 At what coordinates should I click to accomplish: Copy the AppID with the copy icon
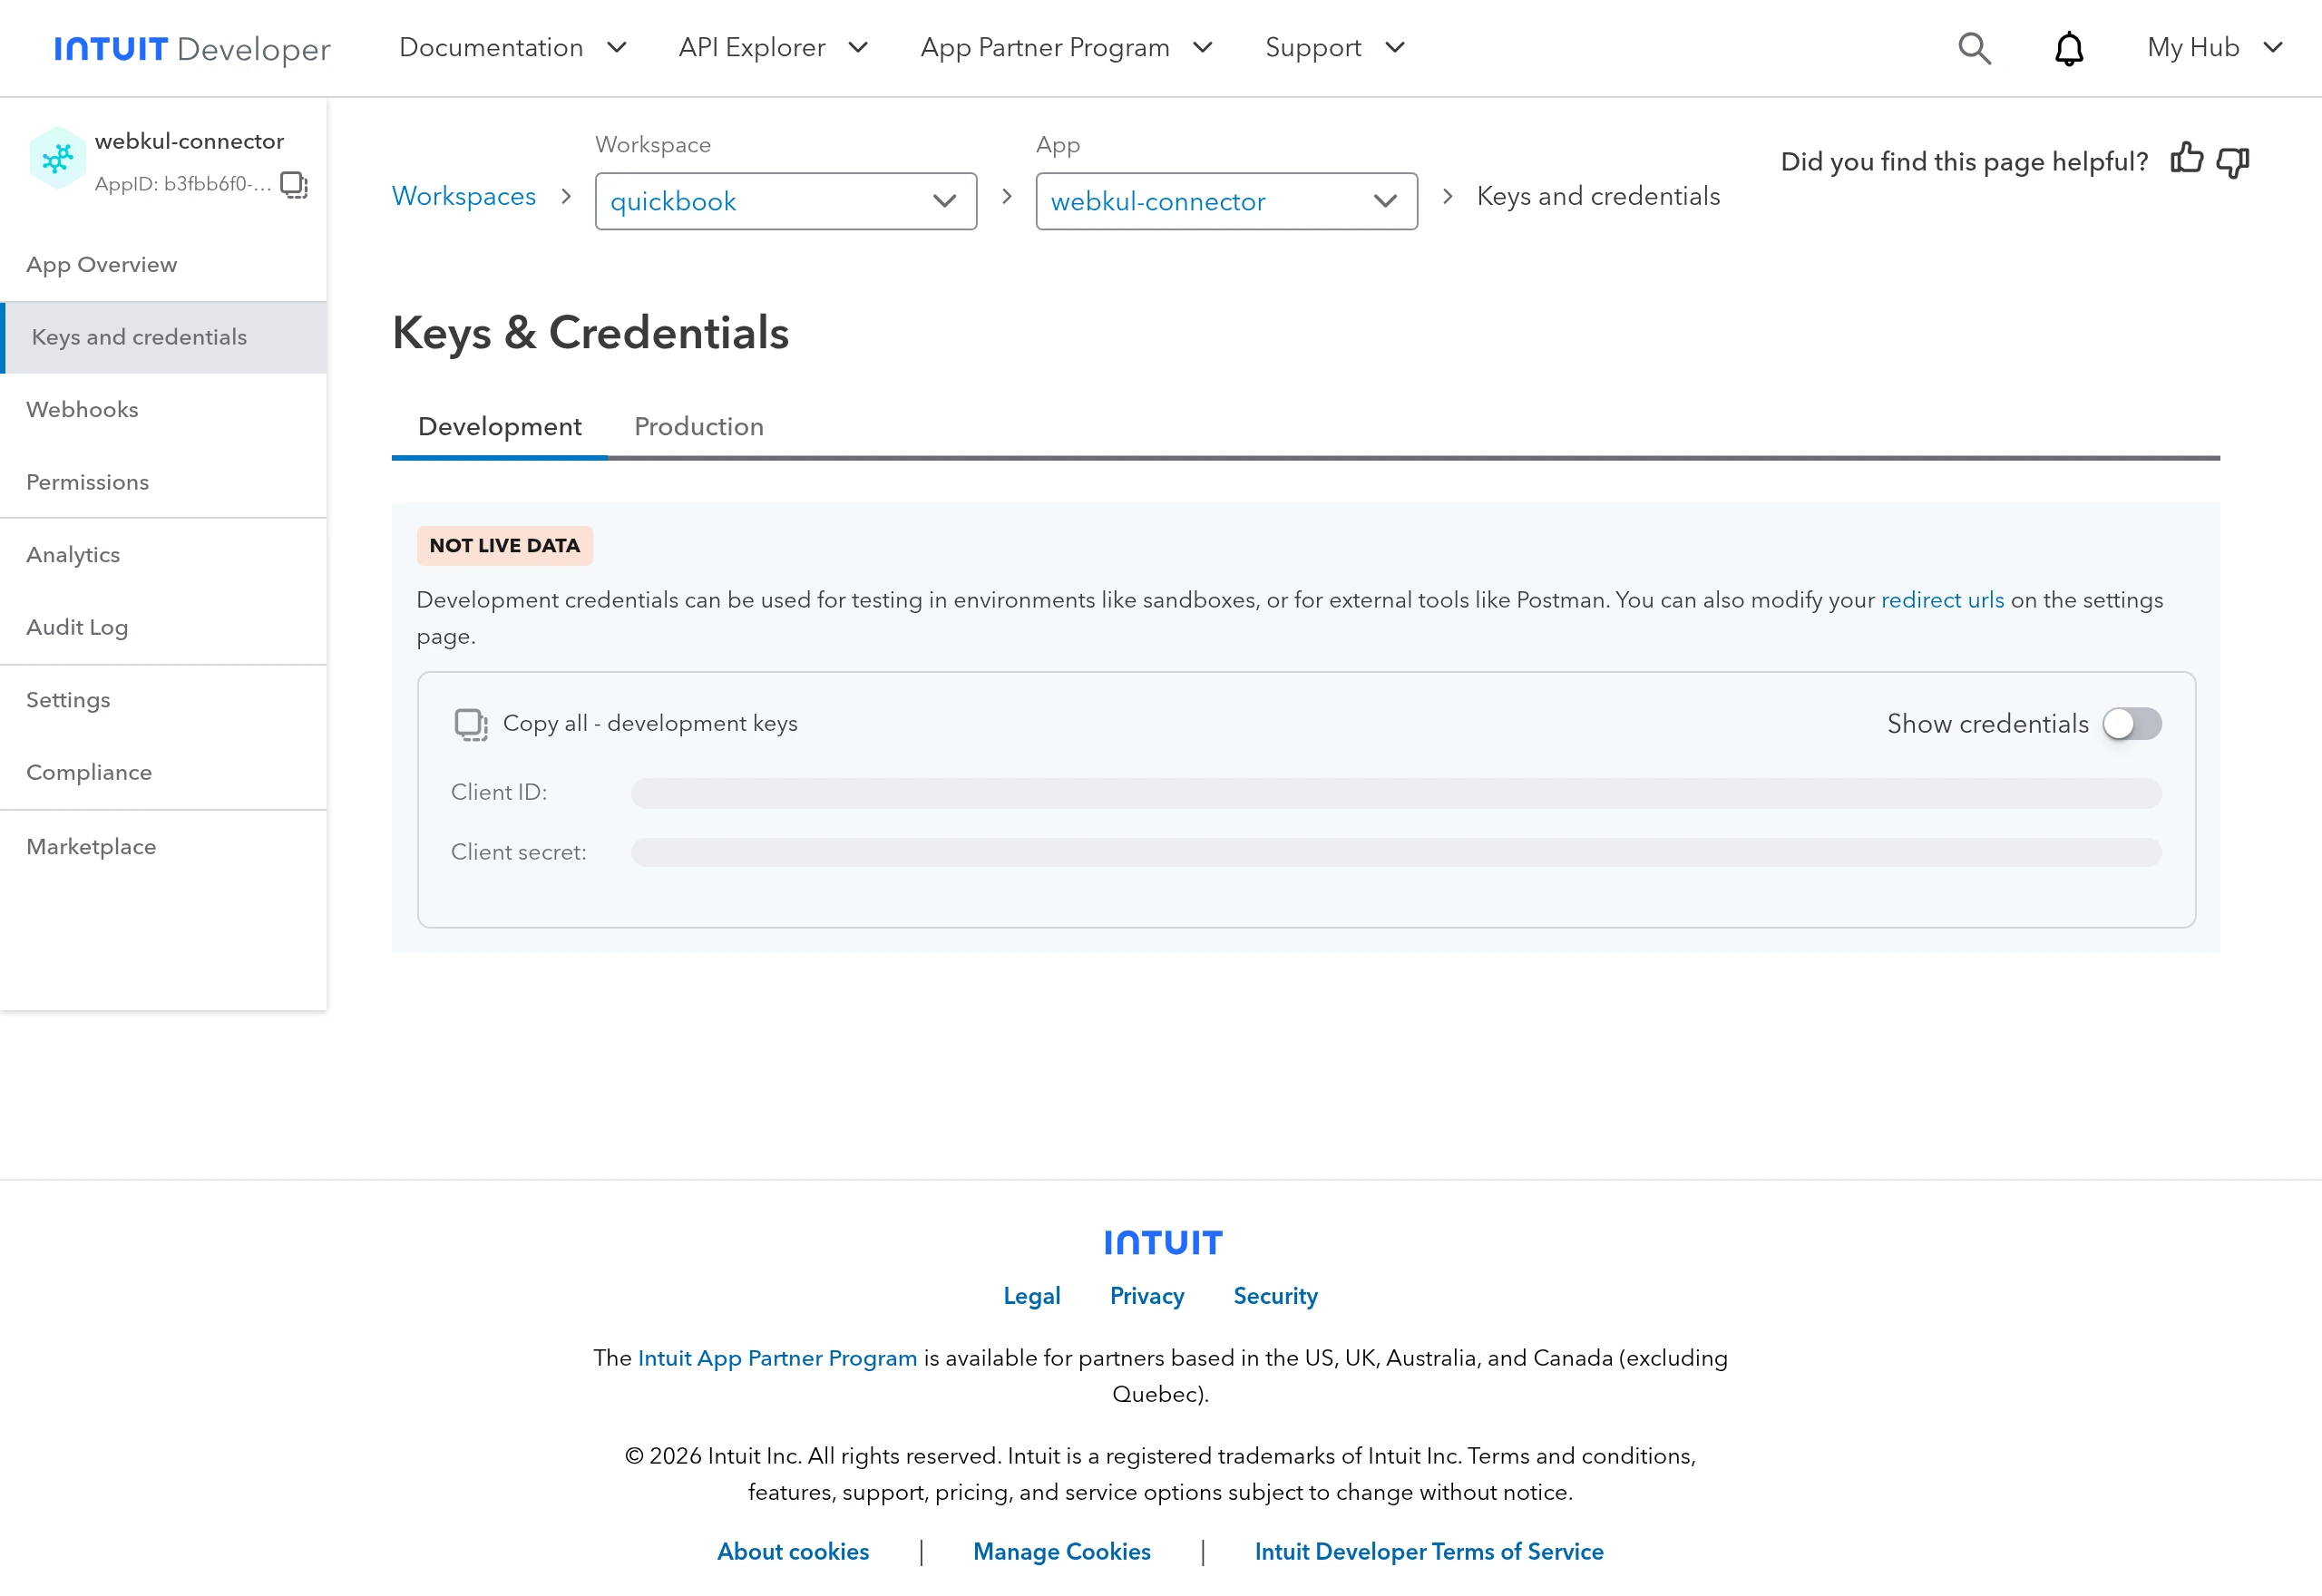point(294,184)
